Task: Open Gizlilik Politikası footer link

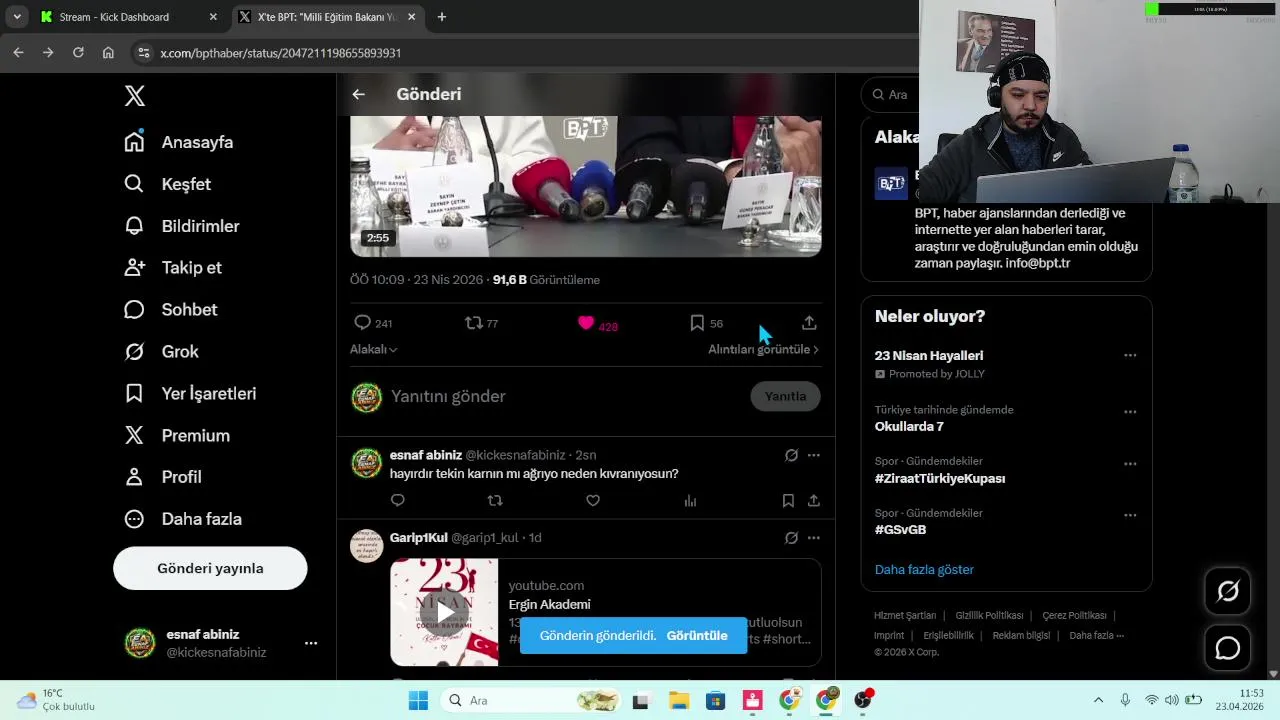Action: pyautogui.click(x=989, y=616)
